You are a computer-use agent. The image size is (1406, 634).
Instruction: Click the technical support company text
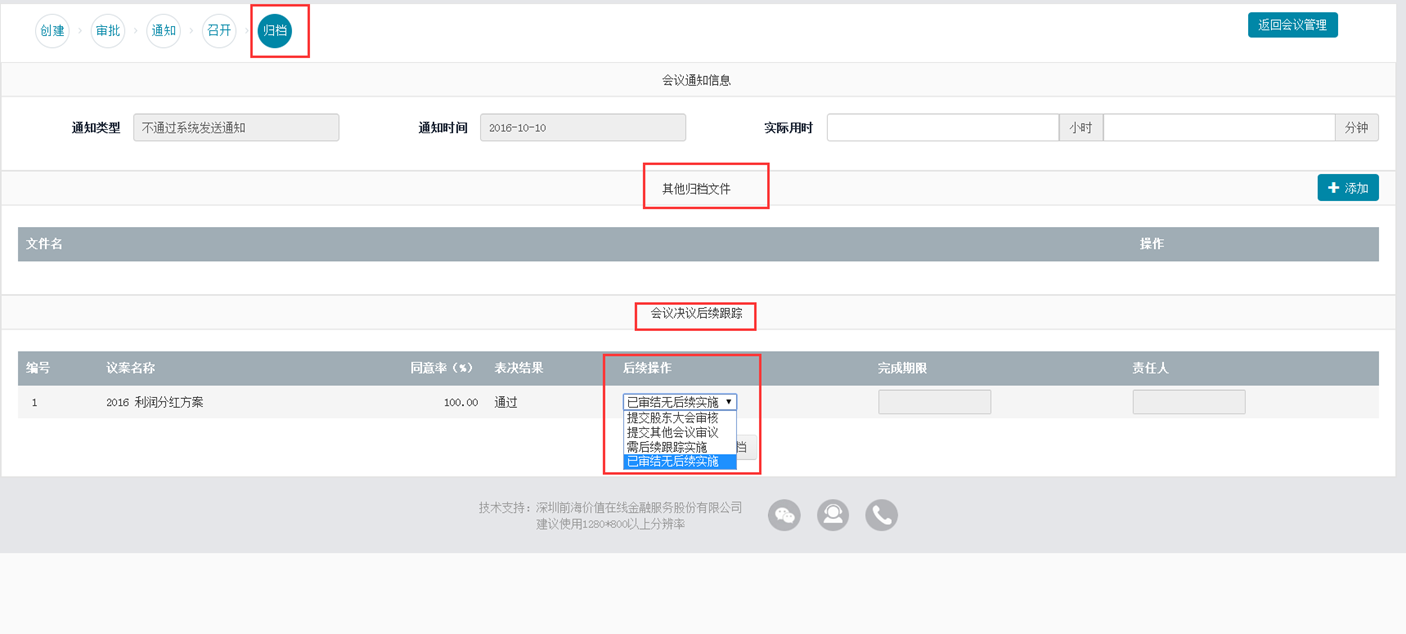610,508
